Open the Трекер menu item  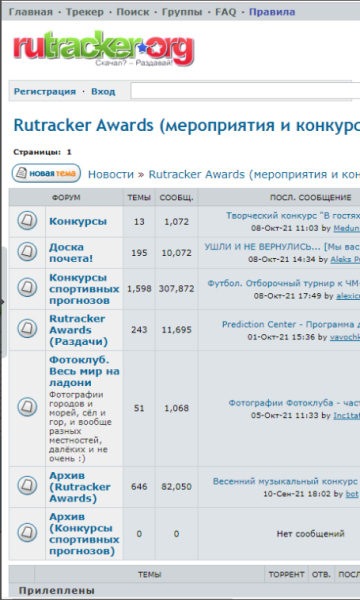coord(85,12)
